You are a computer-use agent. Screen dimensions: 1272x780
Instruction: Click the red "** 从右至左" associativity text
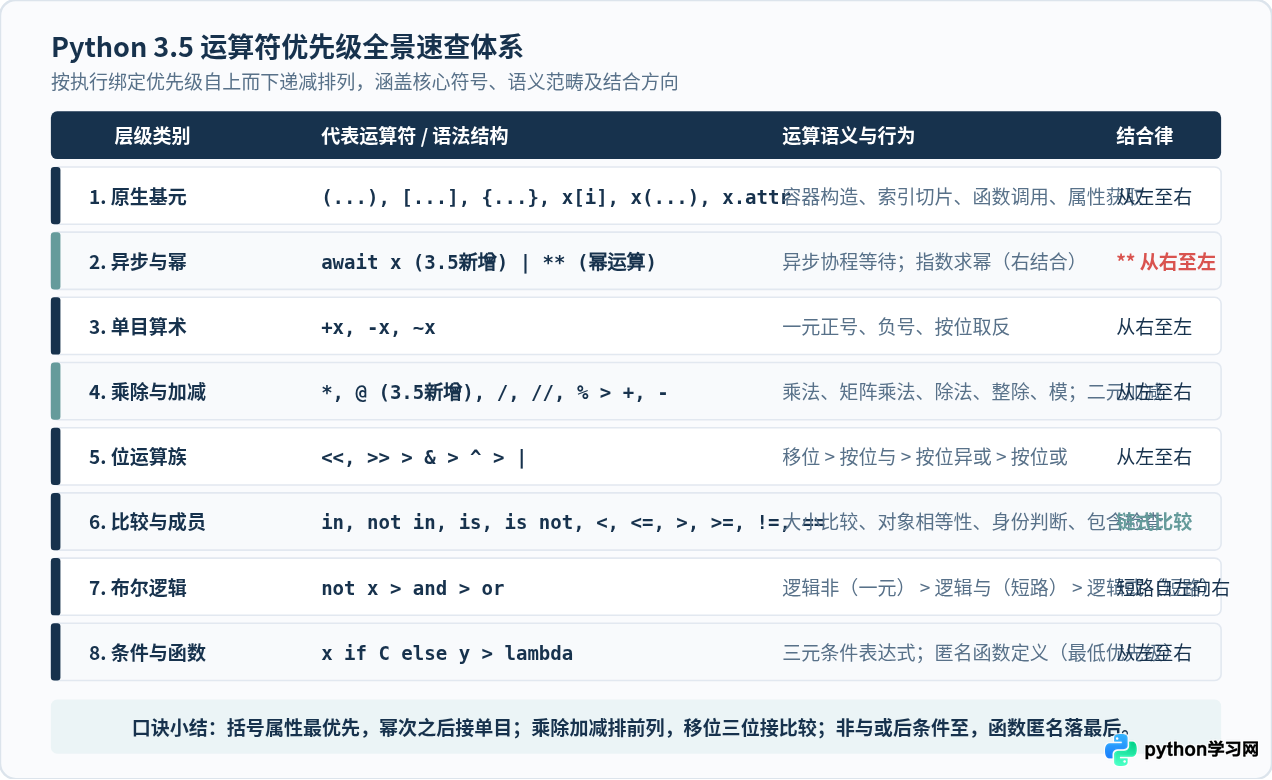coord(1166,262)
